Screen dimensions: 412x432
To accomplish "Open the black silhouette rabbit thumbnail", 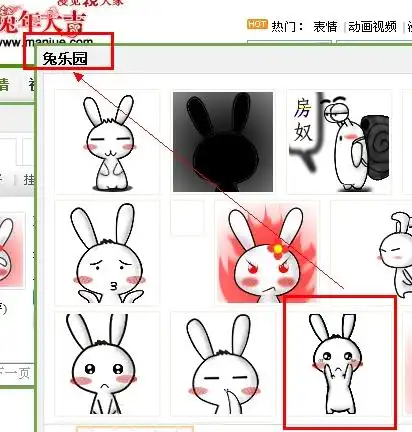I will pos(223,142).
